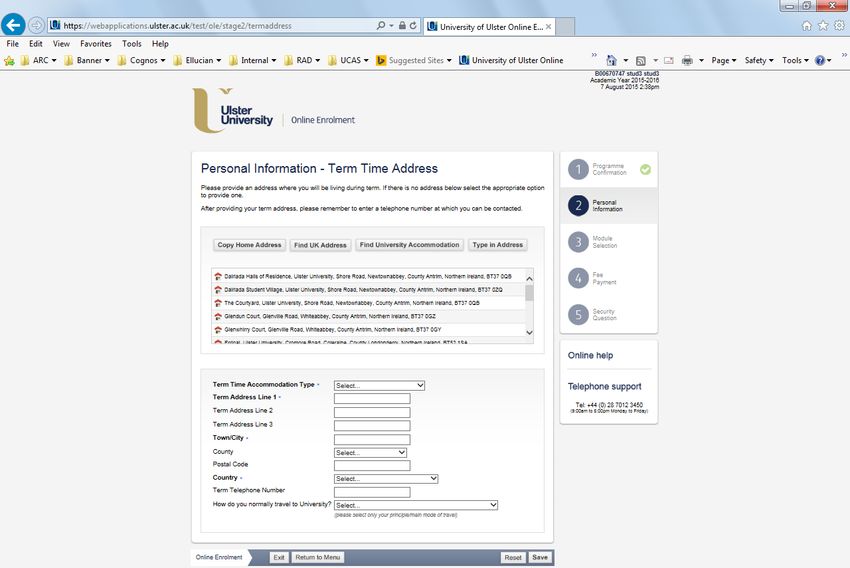Close the University of Ulster Online tab
Image resolution: width=850 pixels, height=568 pixels.
(549, 27)
